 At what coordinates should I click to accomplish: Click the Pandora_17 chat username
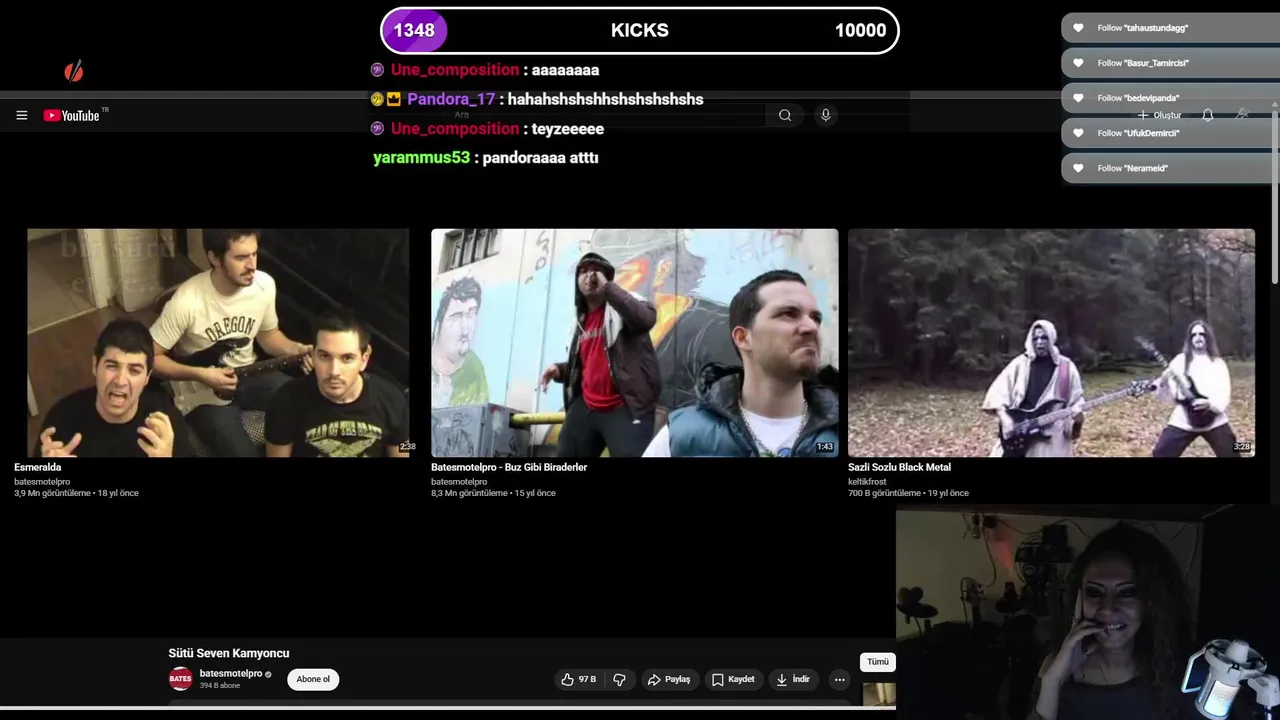(451, 99)
